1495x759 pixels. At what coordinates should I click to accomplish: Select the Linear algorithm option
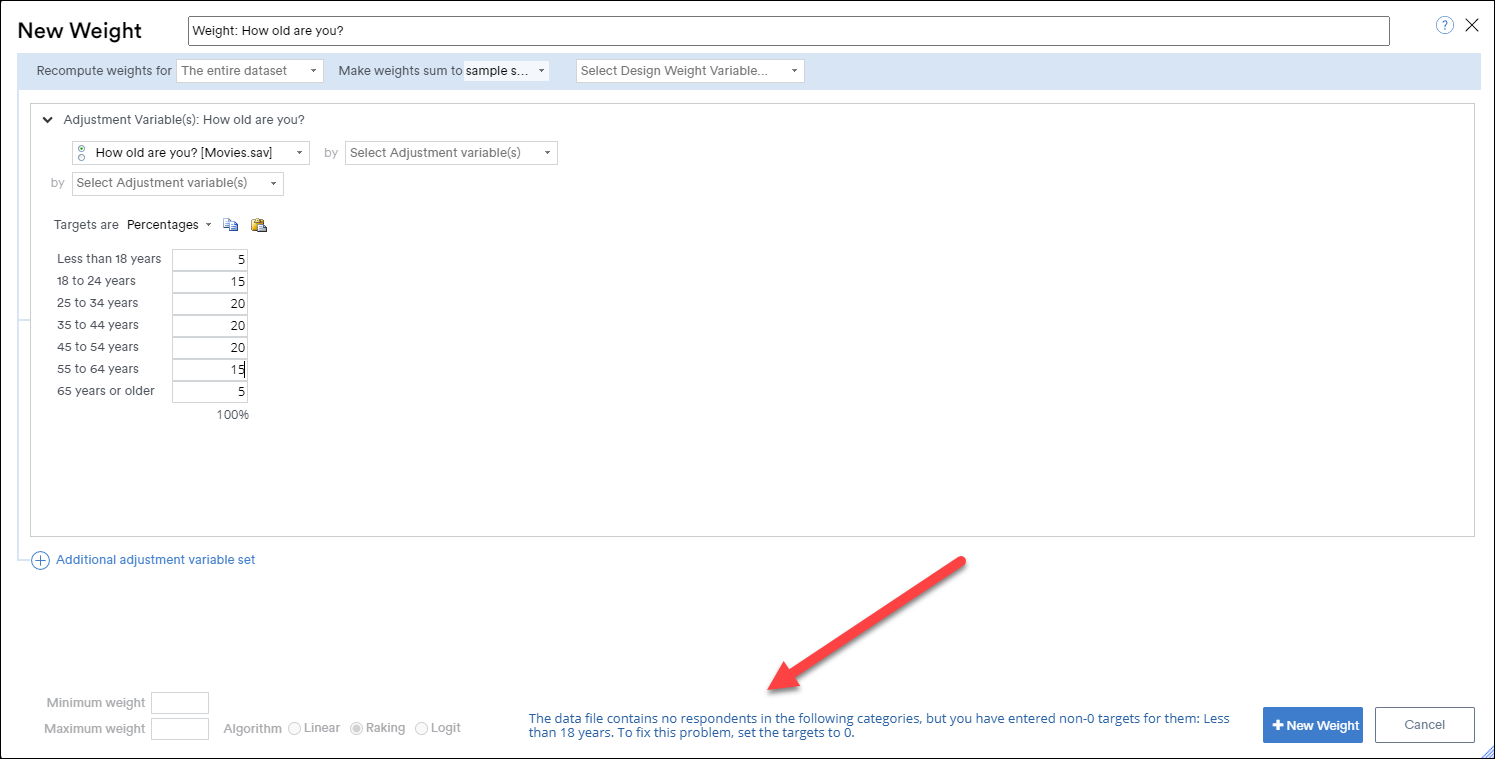pyautogui.click(x=294, y=728)
